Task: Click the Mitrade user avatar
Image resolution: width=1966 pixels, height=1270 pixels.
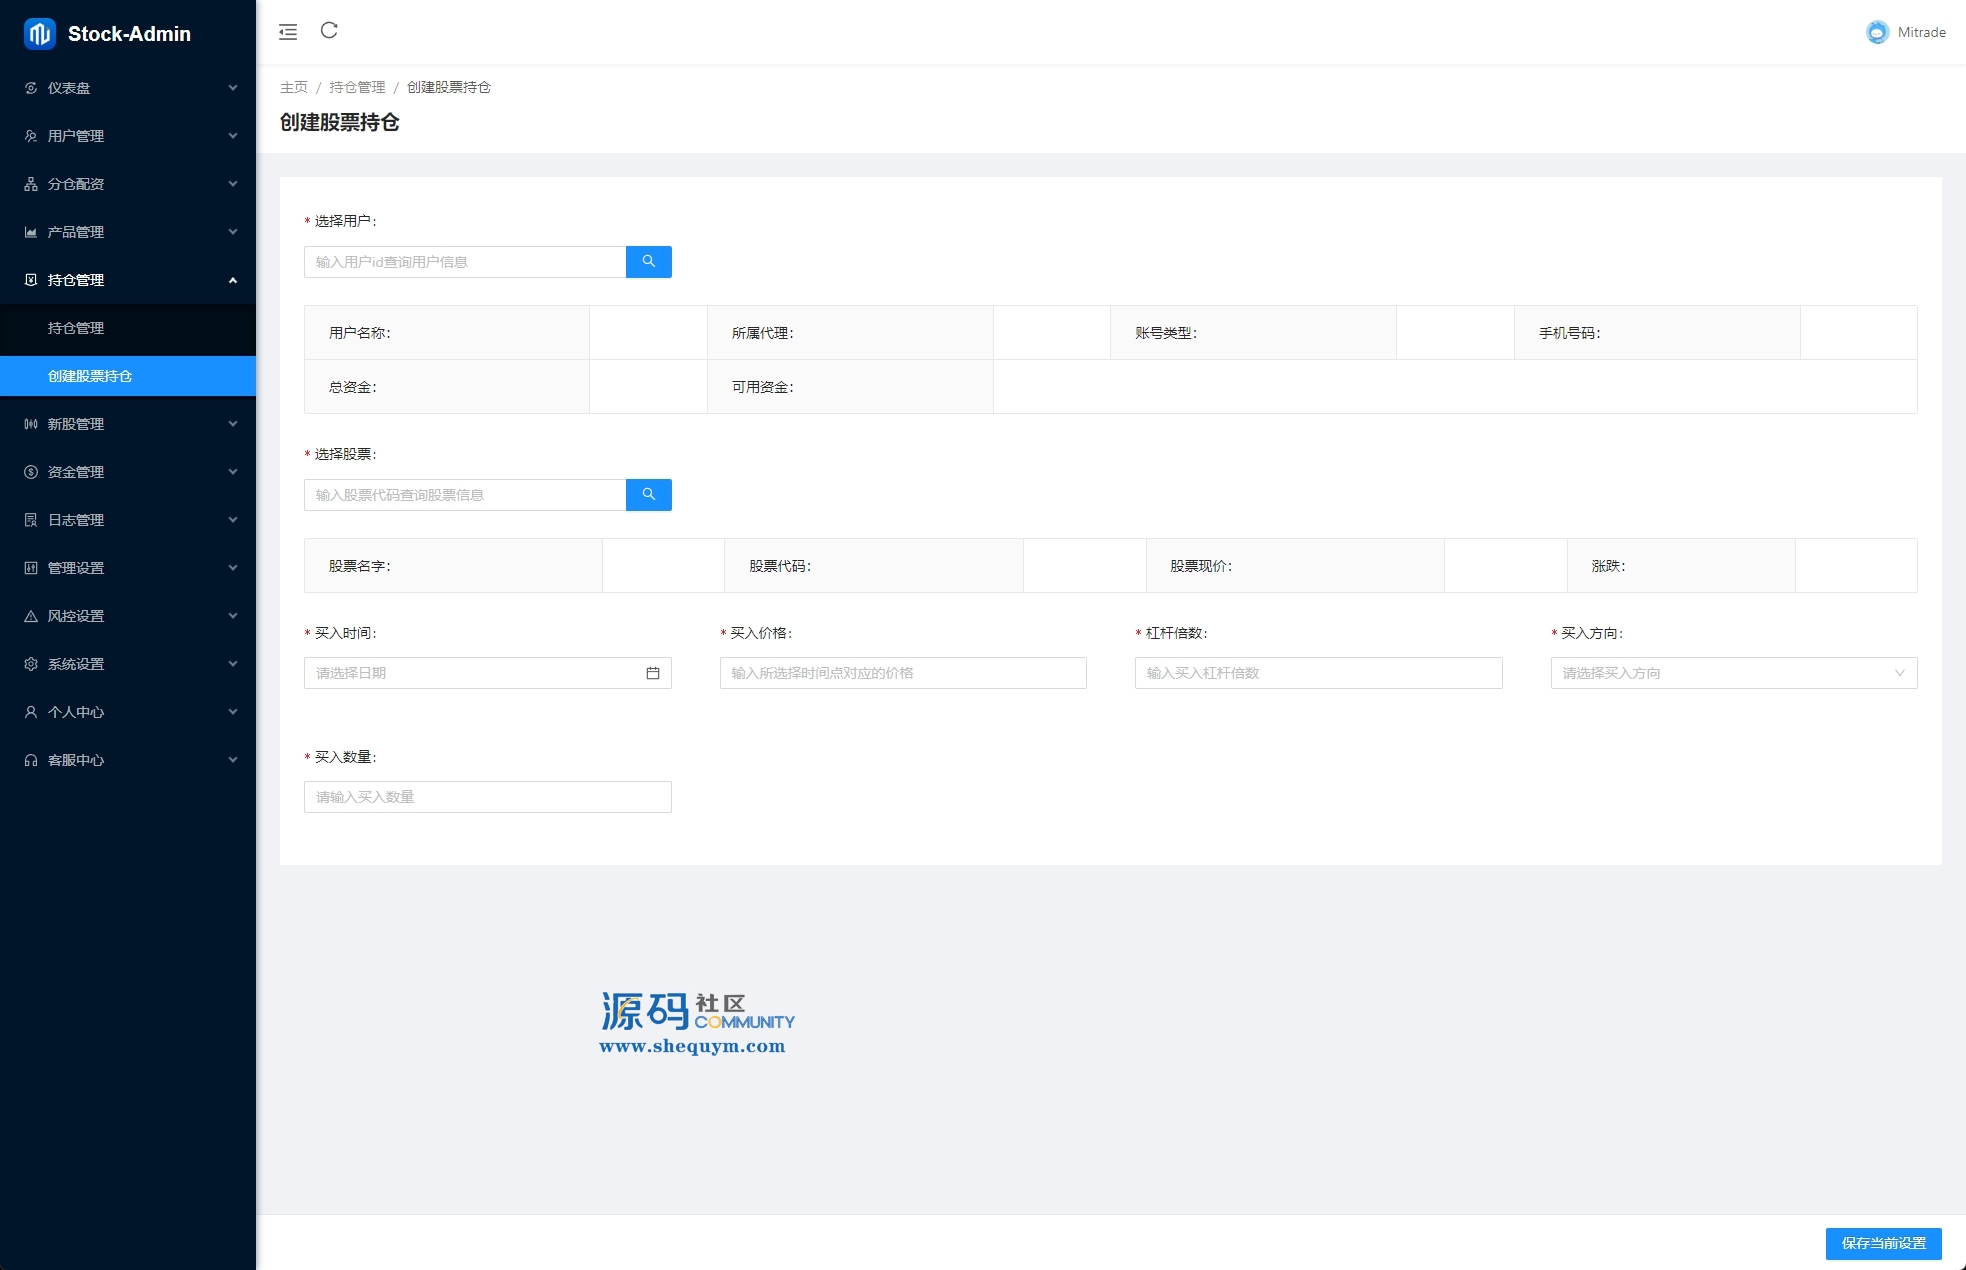Action: [1877, 32]
